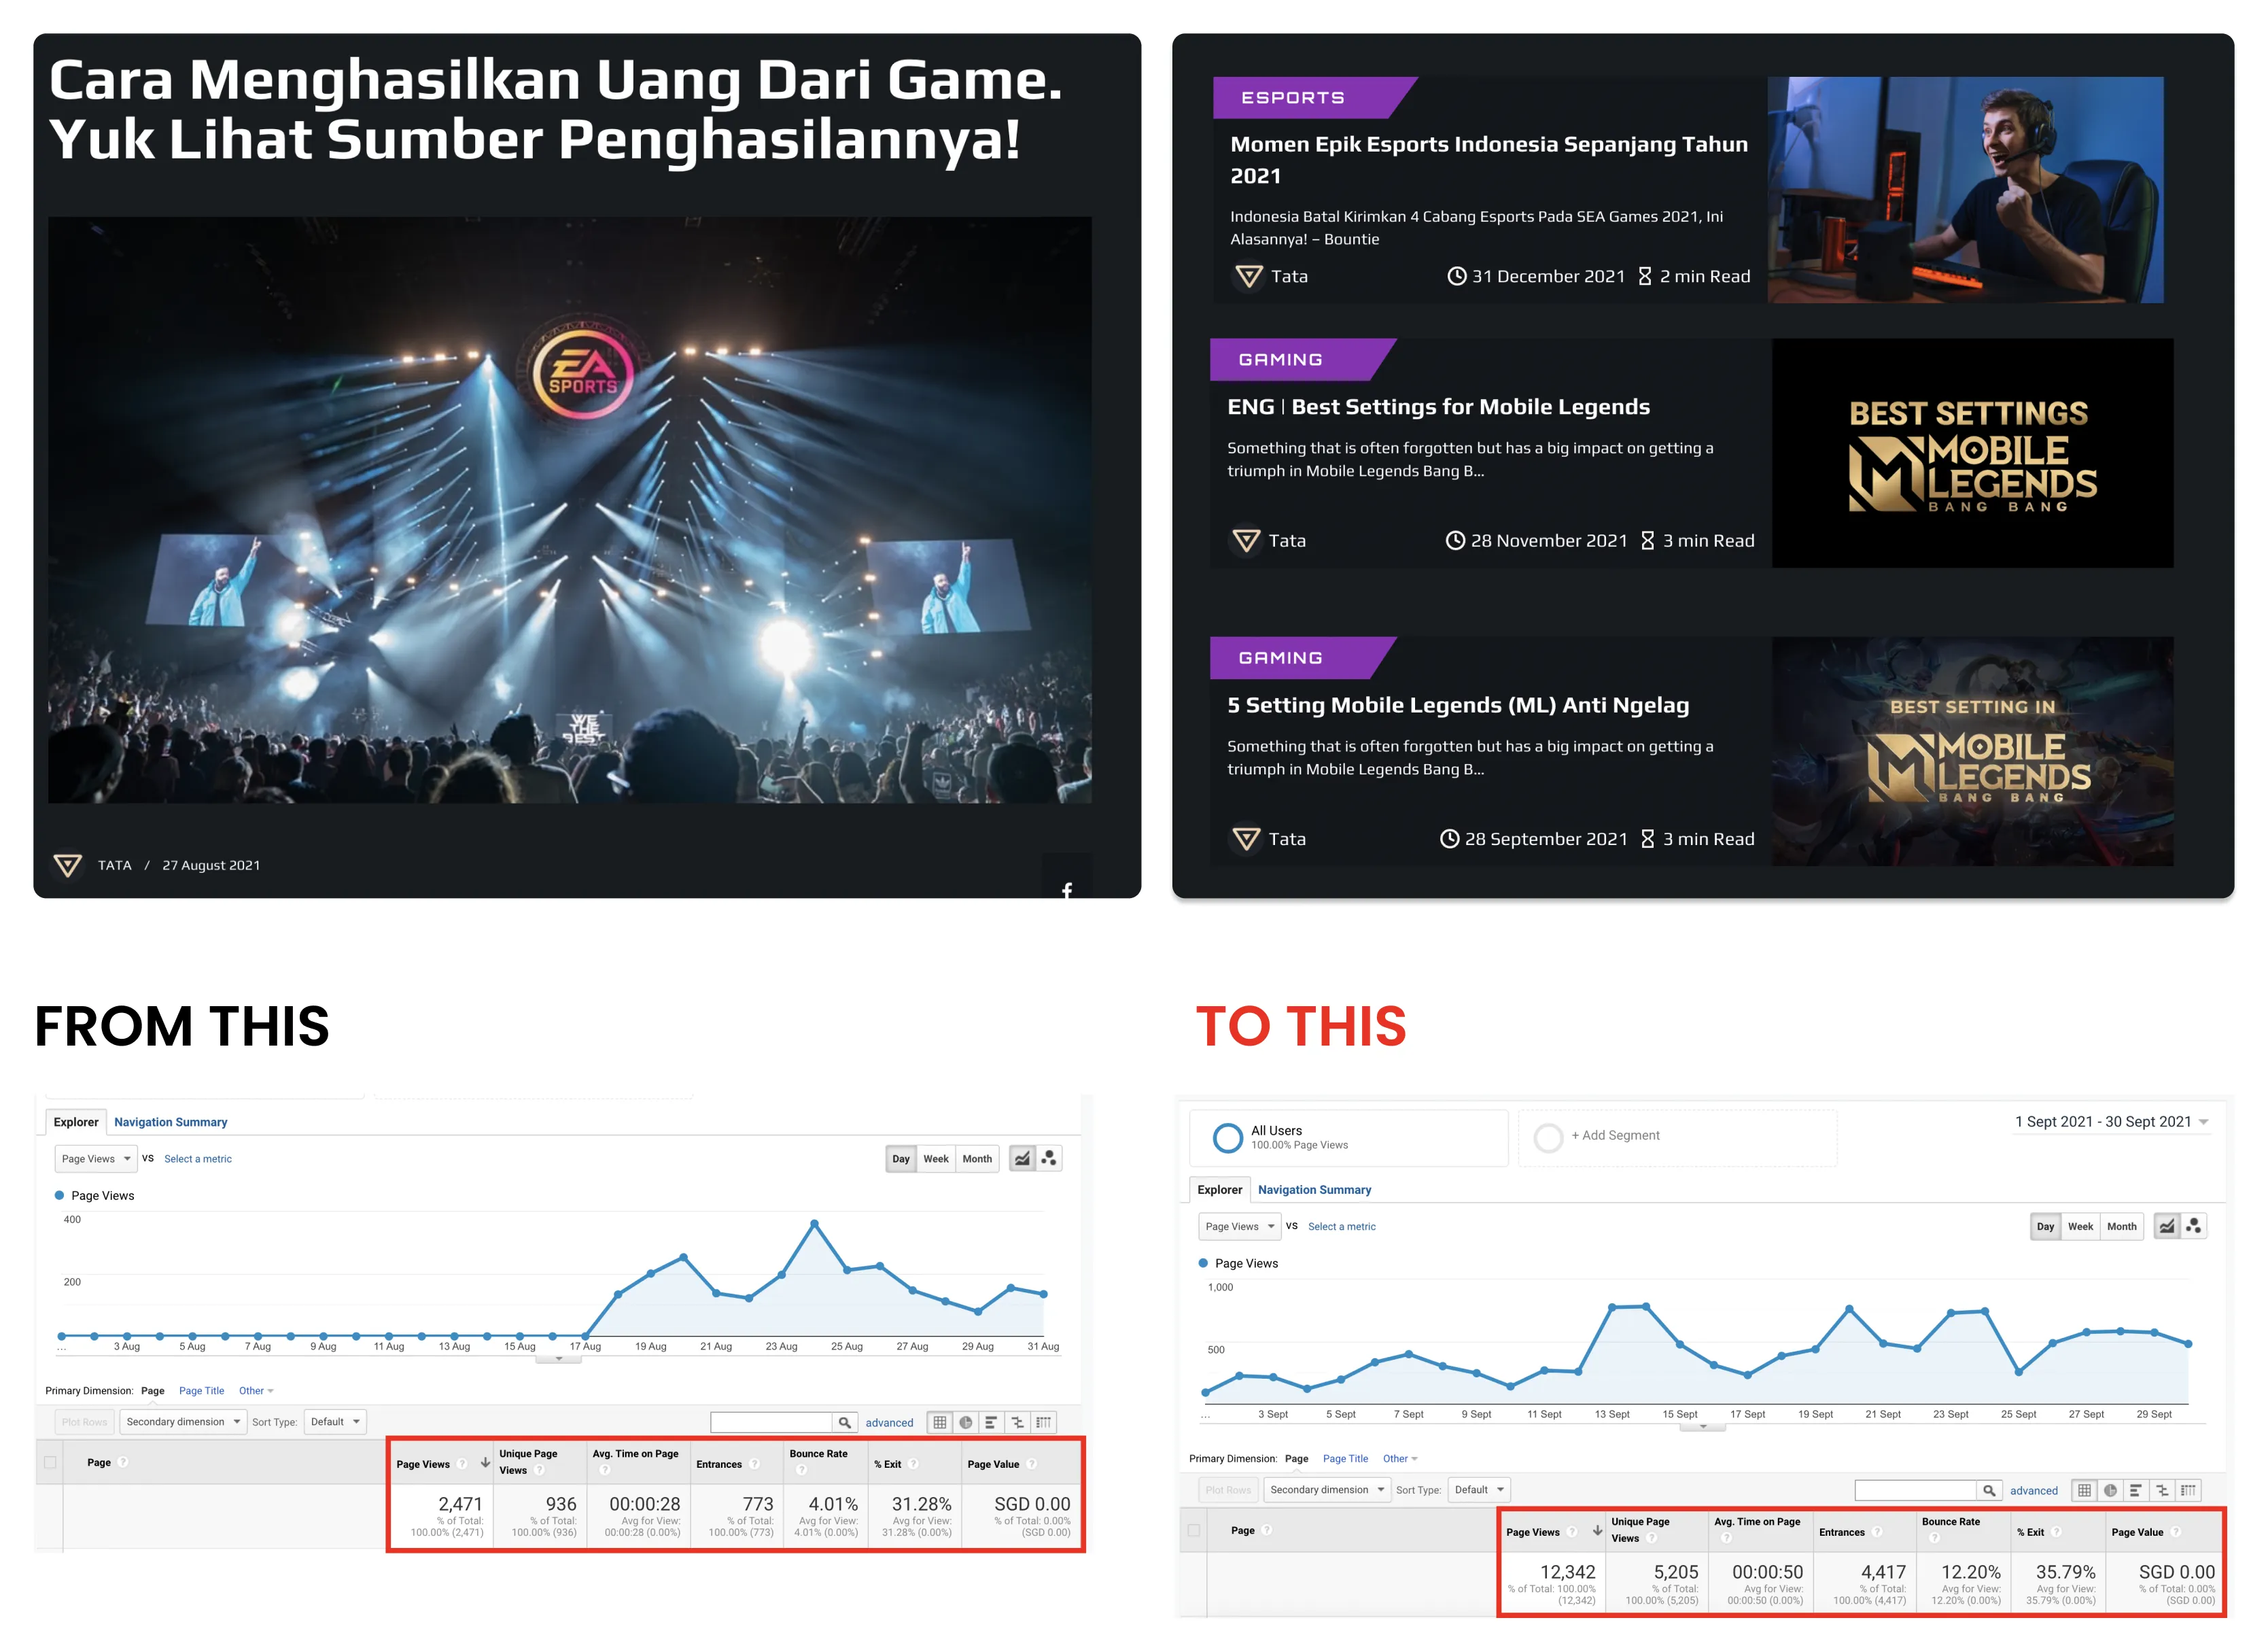The height and width of the screenshot is (1652, 2268).
Task: Click the 25 Aug peak point on August chart
Action: click(x=815, y=1224)
